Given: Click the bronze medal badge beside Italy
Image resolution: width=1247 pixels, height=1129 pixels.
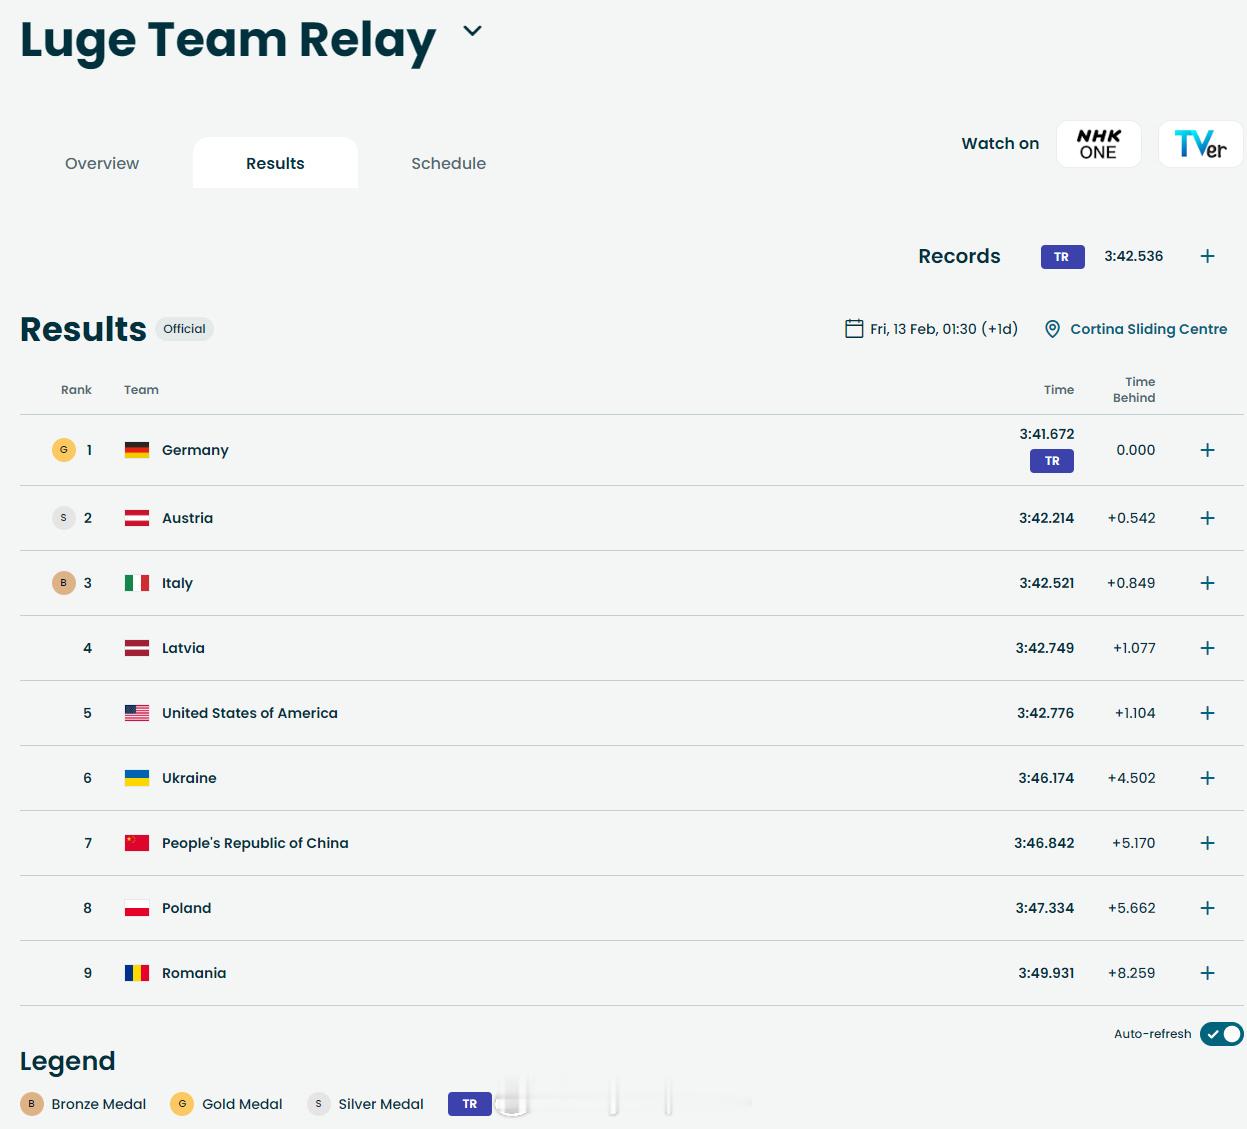Looking at the screenshot, I should coord(64,583).
